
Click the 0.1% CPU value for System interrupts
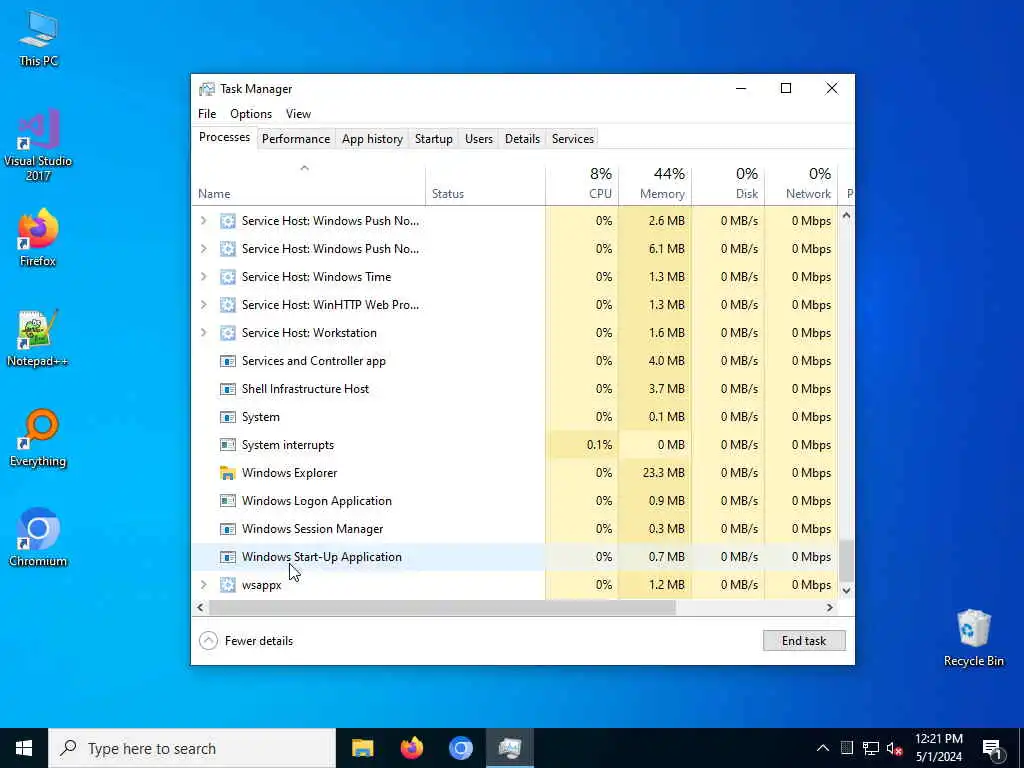tap(599, 445)
